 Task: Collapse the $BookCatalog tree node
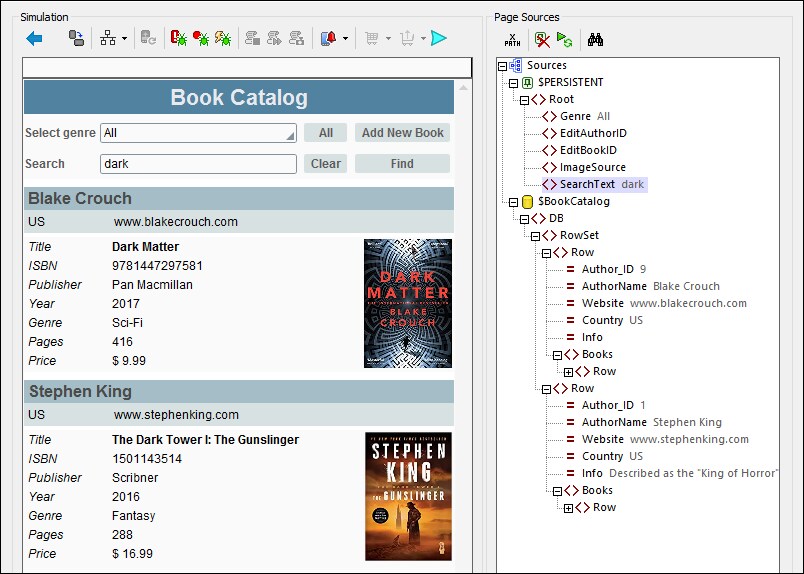[514, 202]
